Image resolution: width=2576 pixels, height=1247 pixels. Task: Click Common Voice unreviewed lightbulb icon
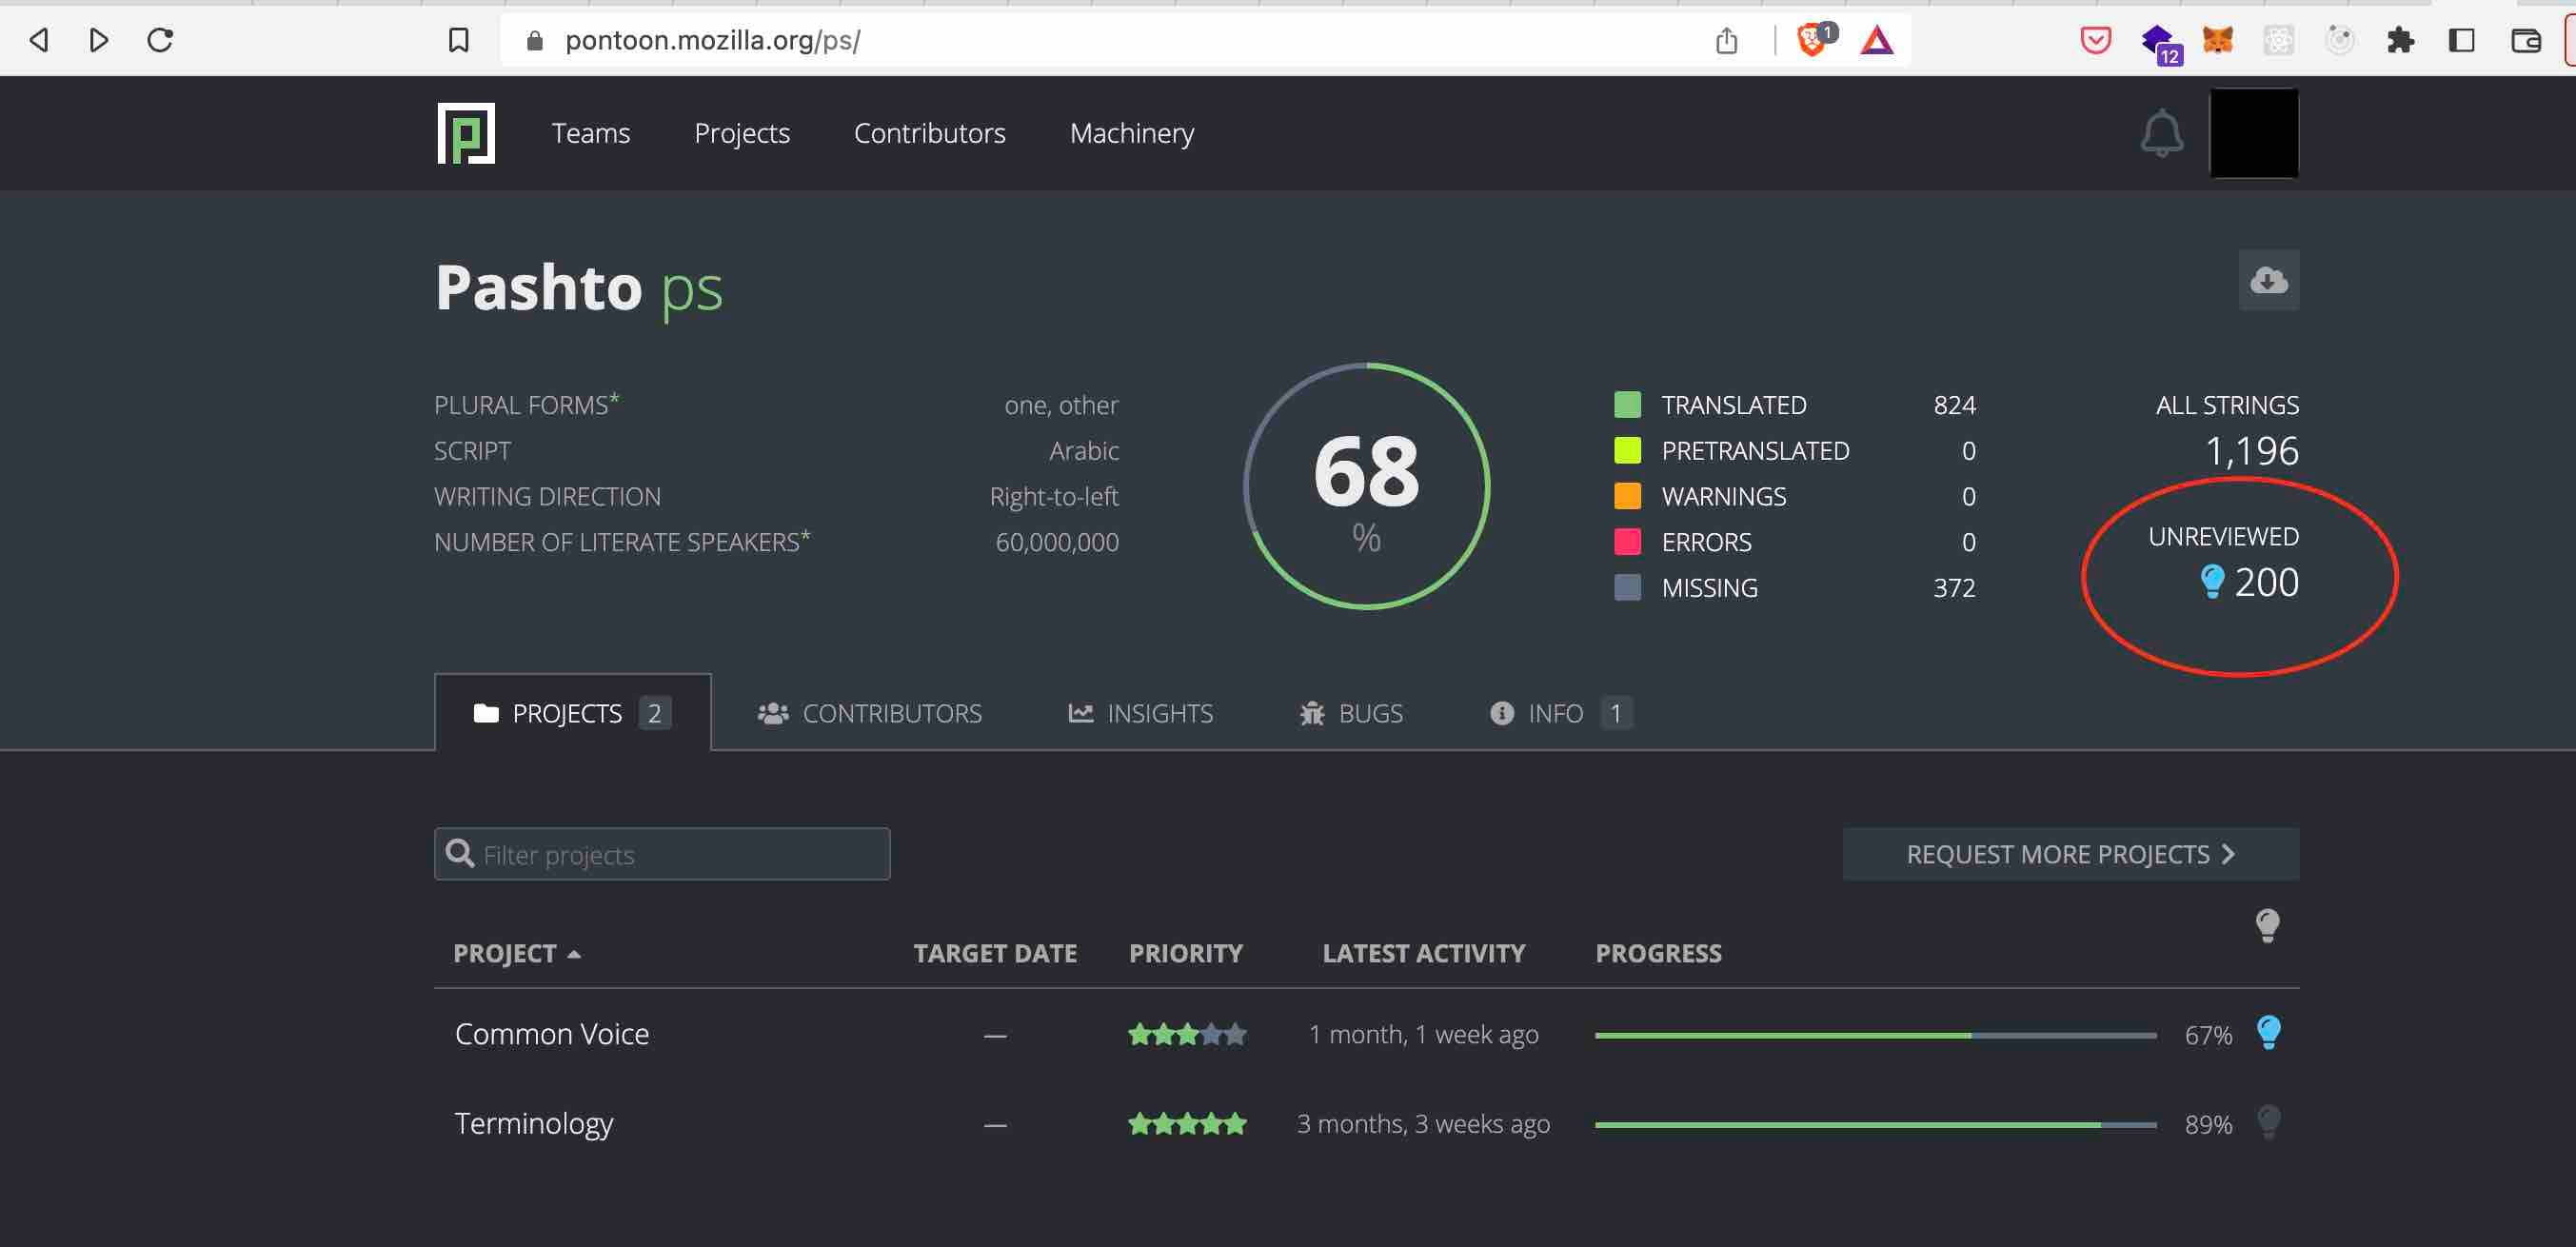pyautogui.click(x=2268, y=1032)
